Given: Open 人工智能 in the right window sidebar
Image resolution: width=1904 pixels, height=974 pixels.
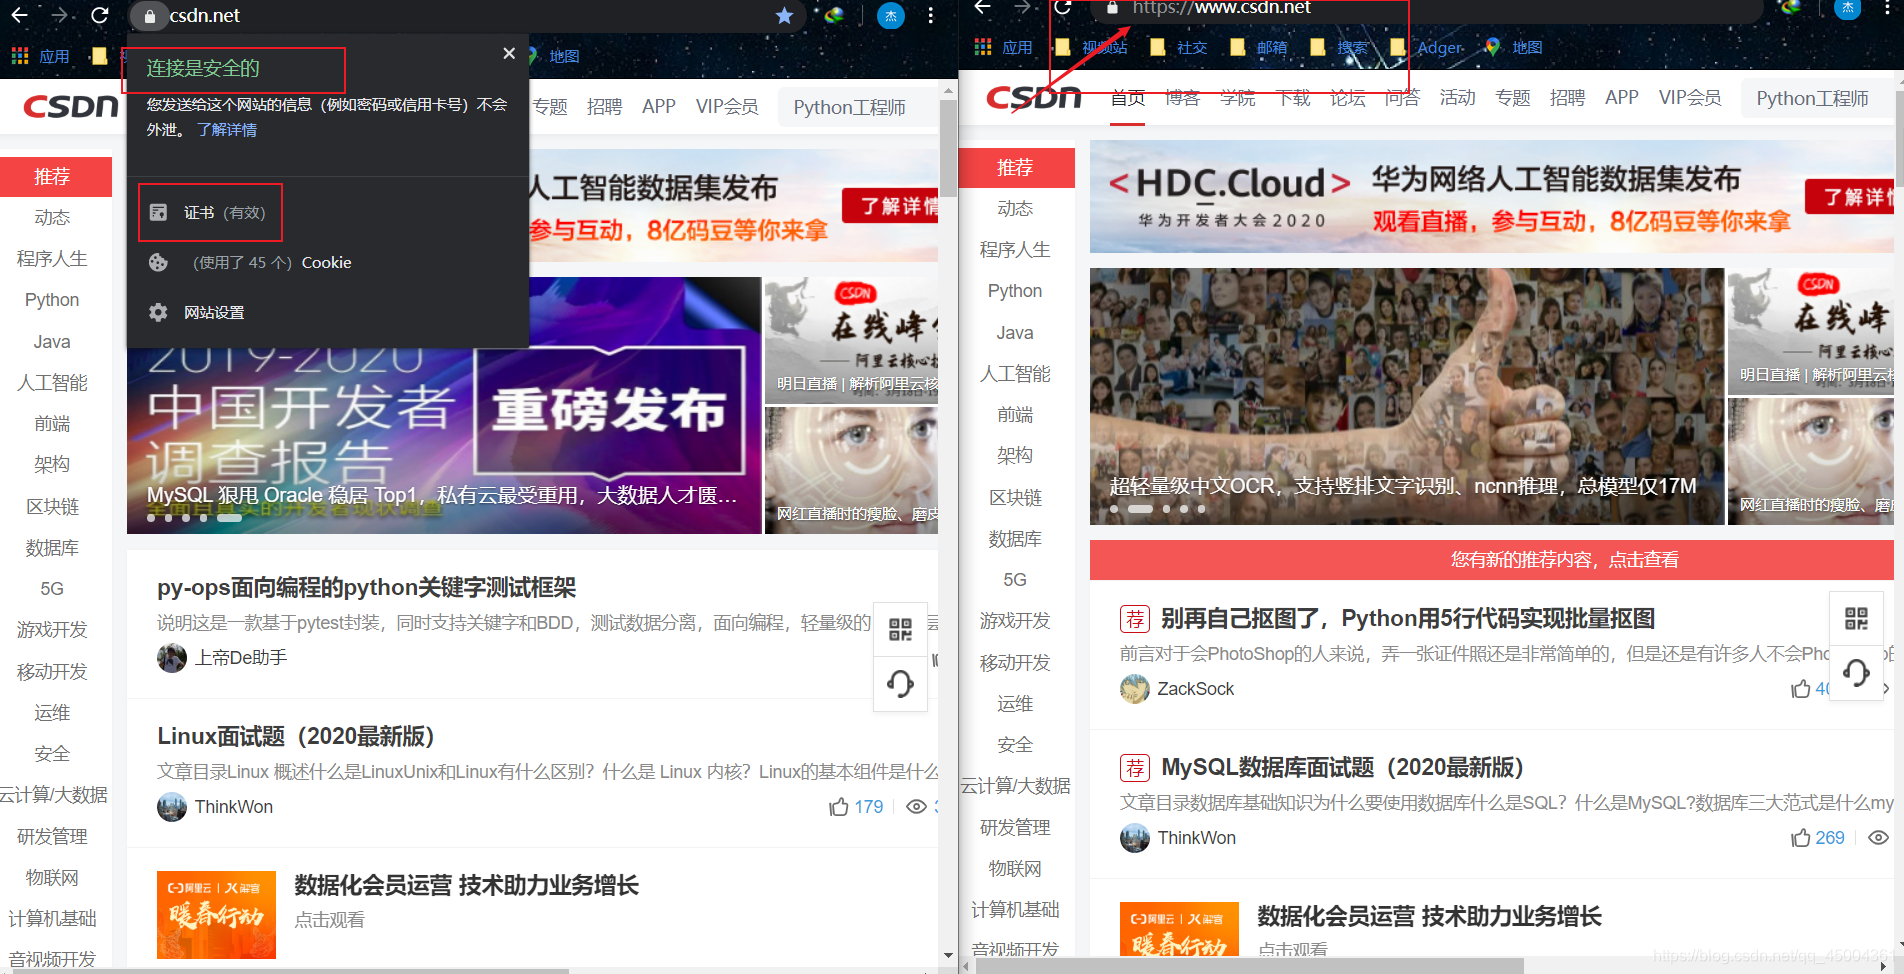Looking at the screenshot, I should pyautogui.click(x=1015, y=374).
